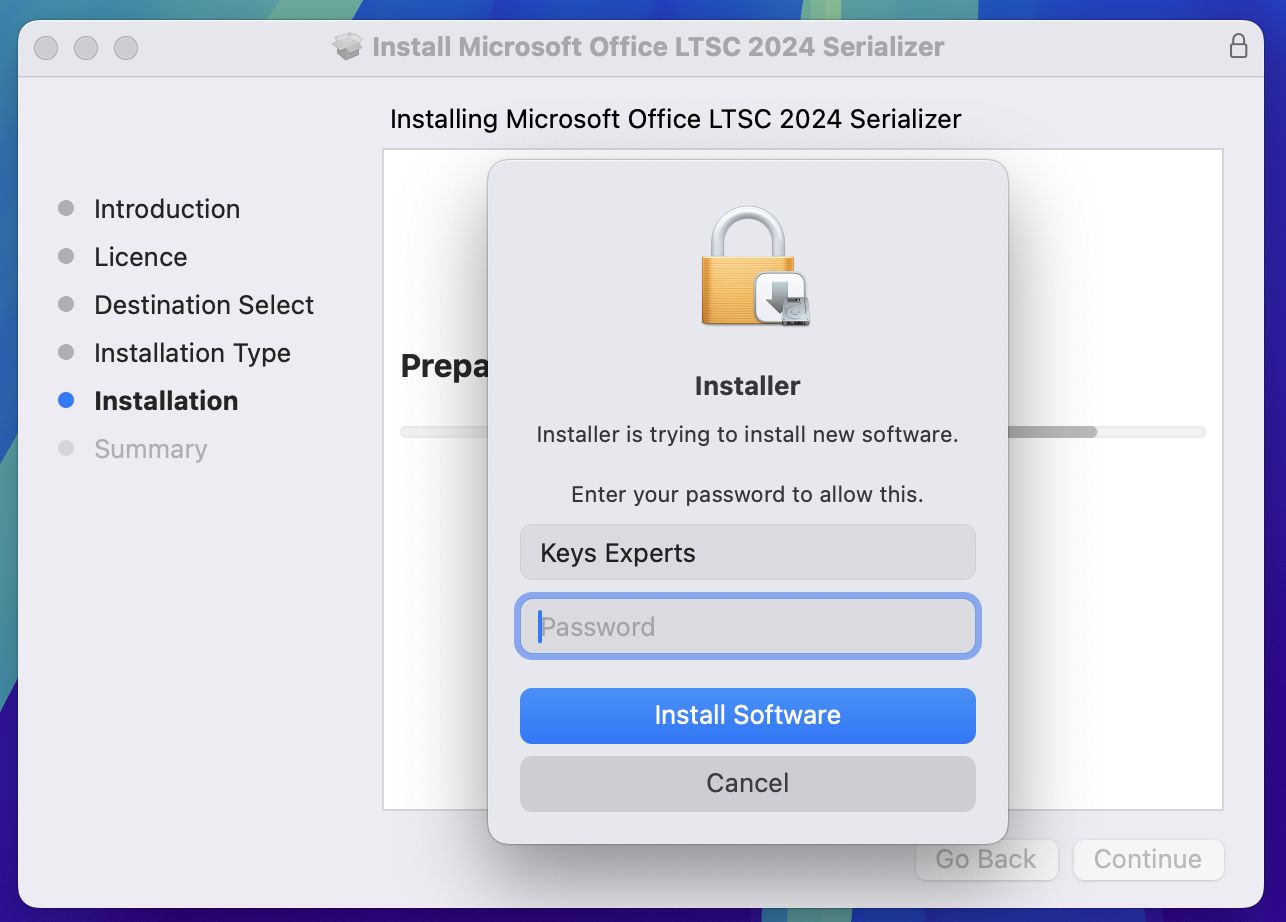The height and width of the screenshot is (922, 1286).
Task: Click the Install Software button
Action: [x=747, y=715]
